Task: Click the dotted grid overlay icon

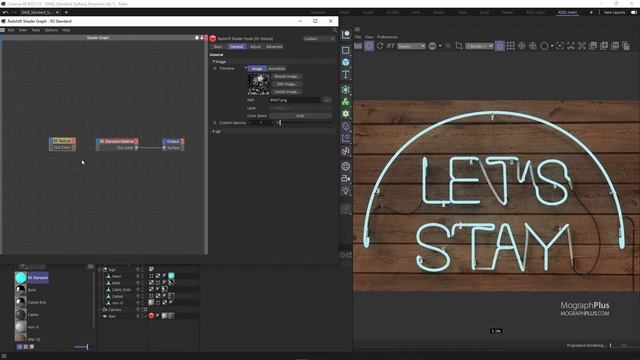Action: click(511, 46)
